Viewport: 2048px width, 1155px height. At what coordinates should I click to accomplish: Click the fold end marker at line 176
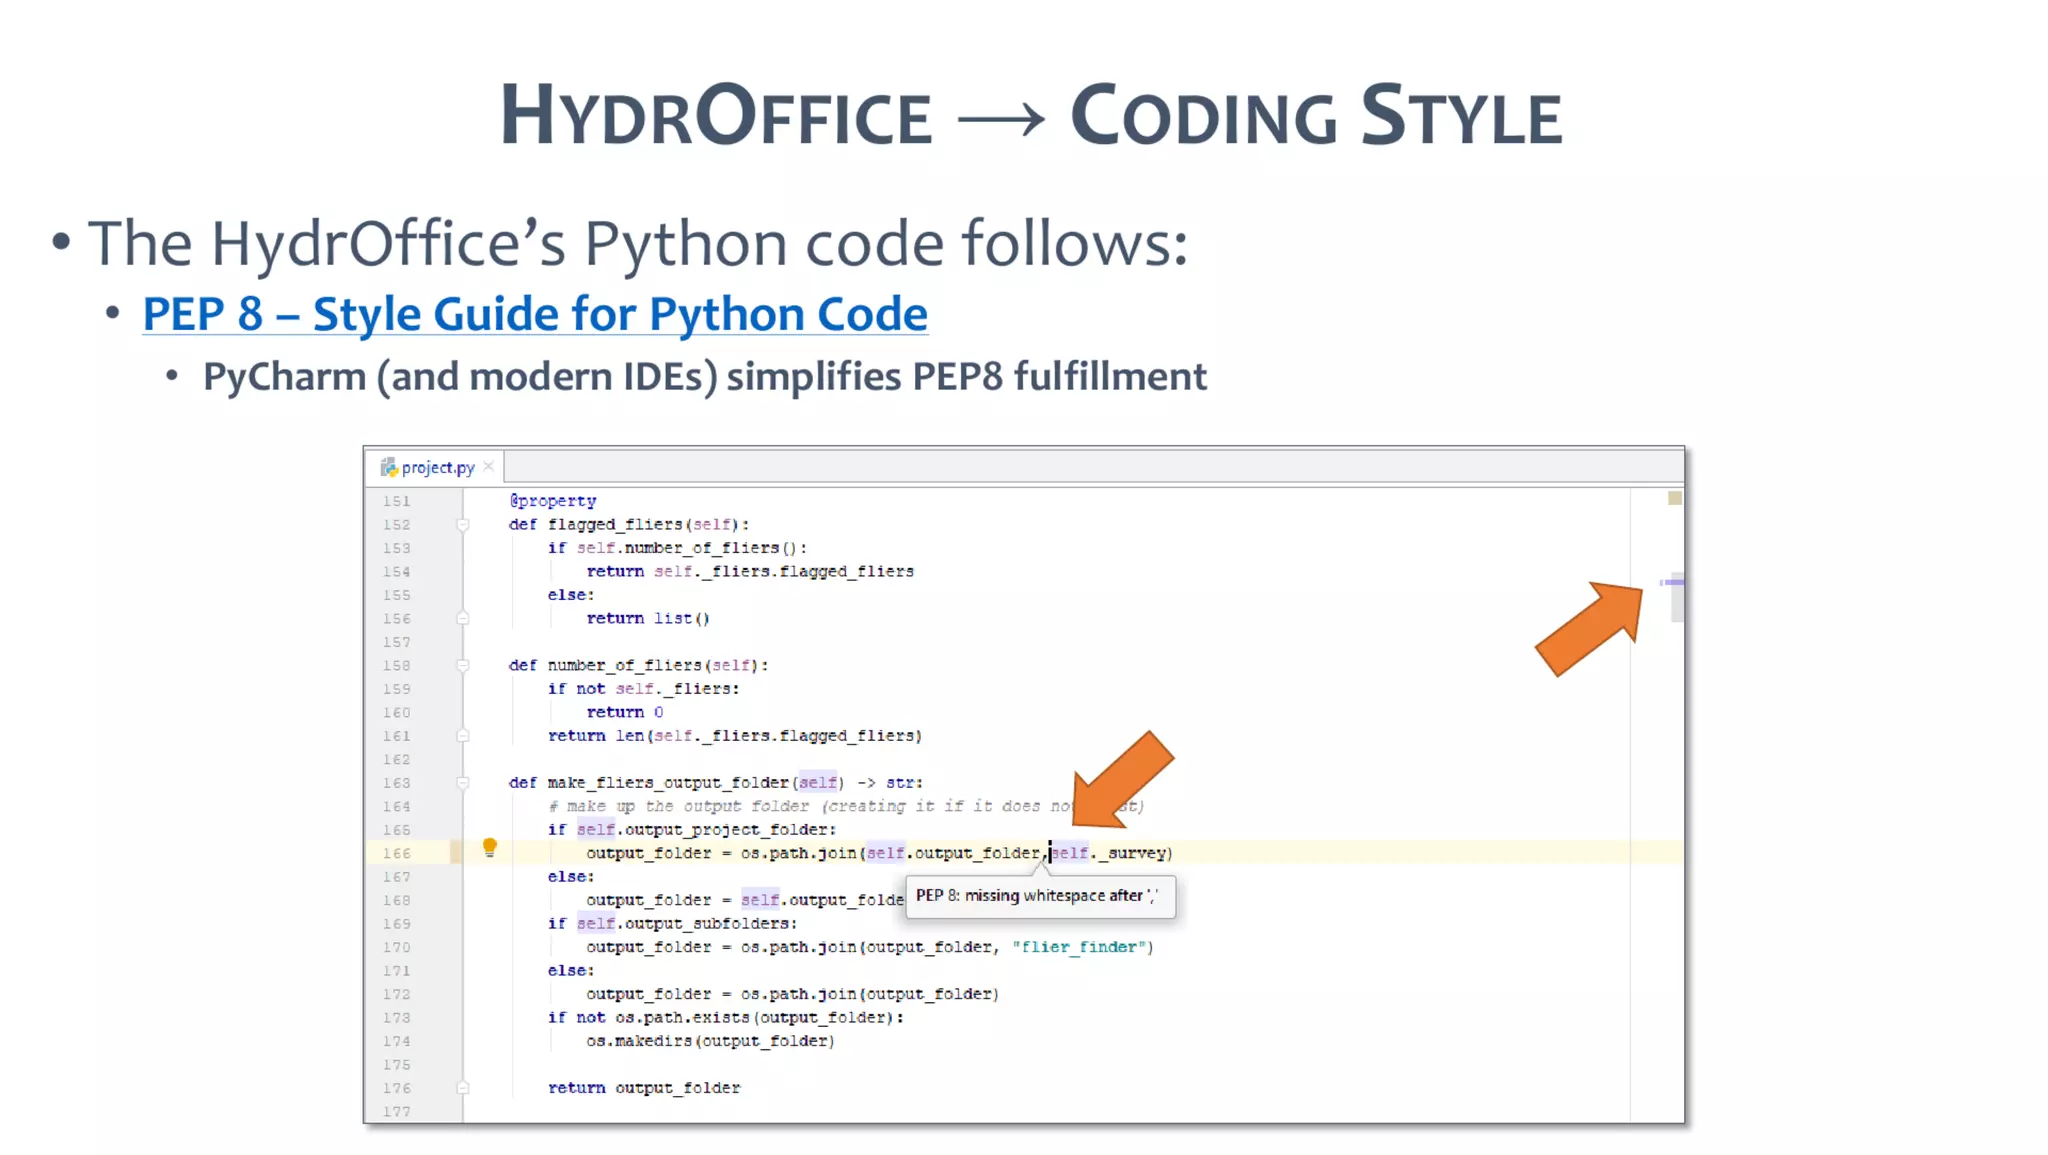463,1088
